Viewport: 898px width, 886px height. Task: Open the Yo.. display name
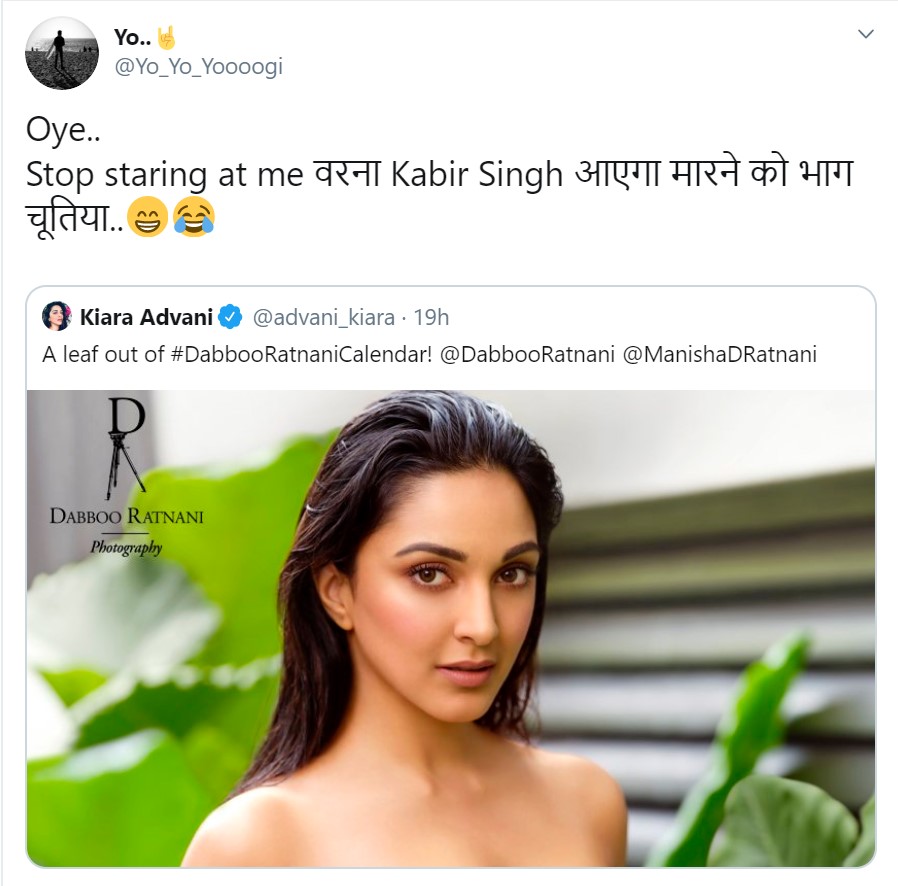coord(132,37)
